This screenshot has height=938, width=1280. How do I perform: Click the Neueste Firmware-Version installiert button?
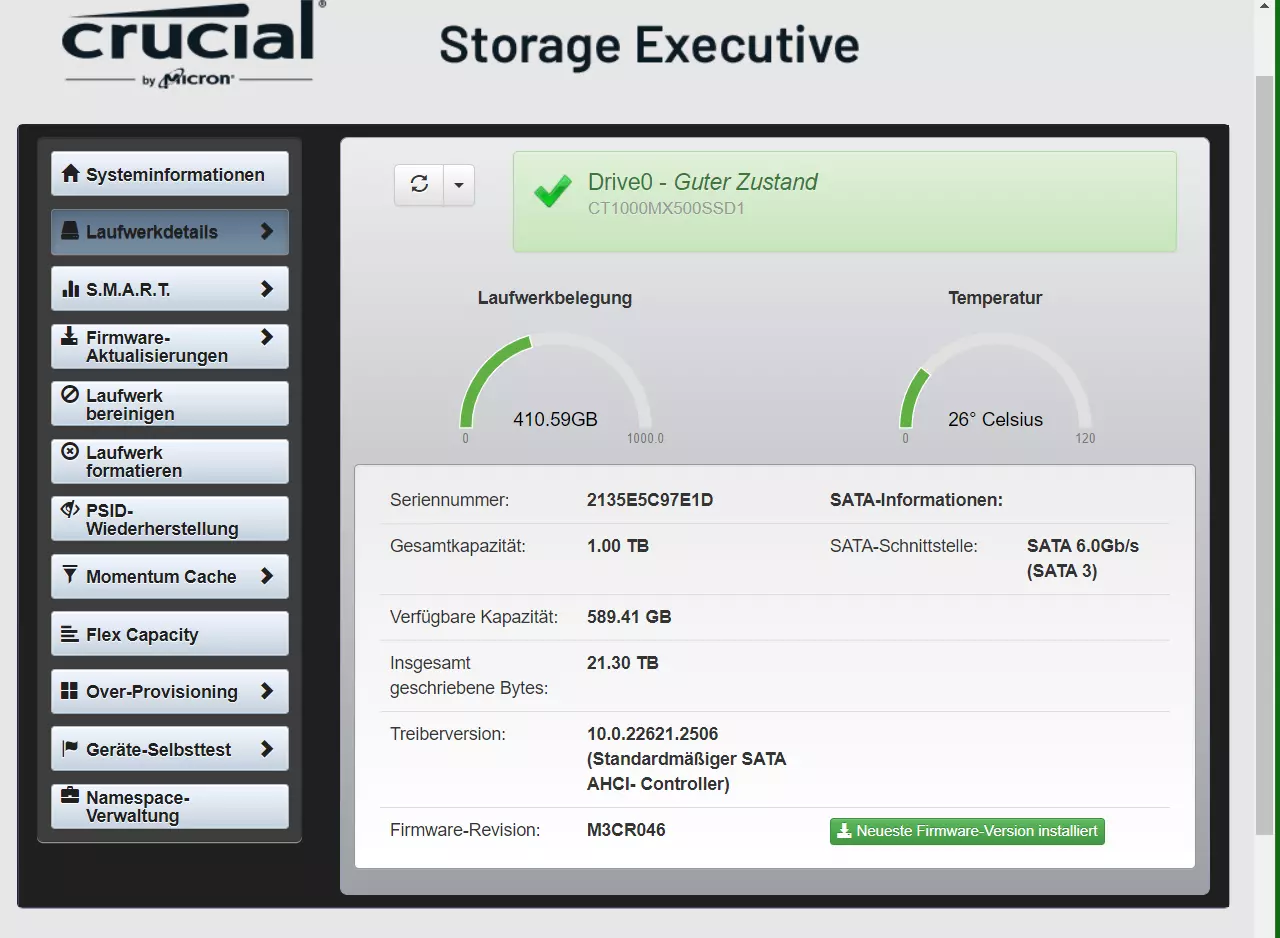pos(967,831)
